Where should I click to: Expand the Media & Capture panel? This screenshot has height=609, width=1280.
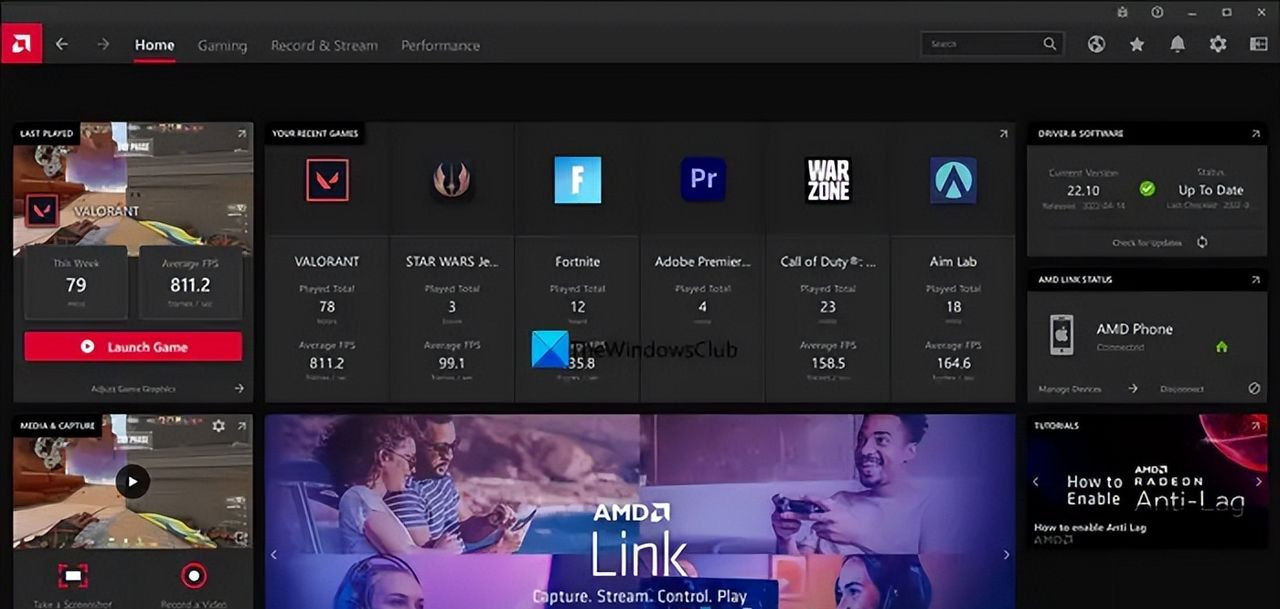[242, 426]
